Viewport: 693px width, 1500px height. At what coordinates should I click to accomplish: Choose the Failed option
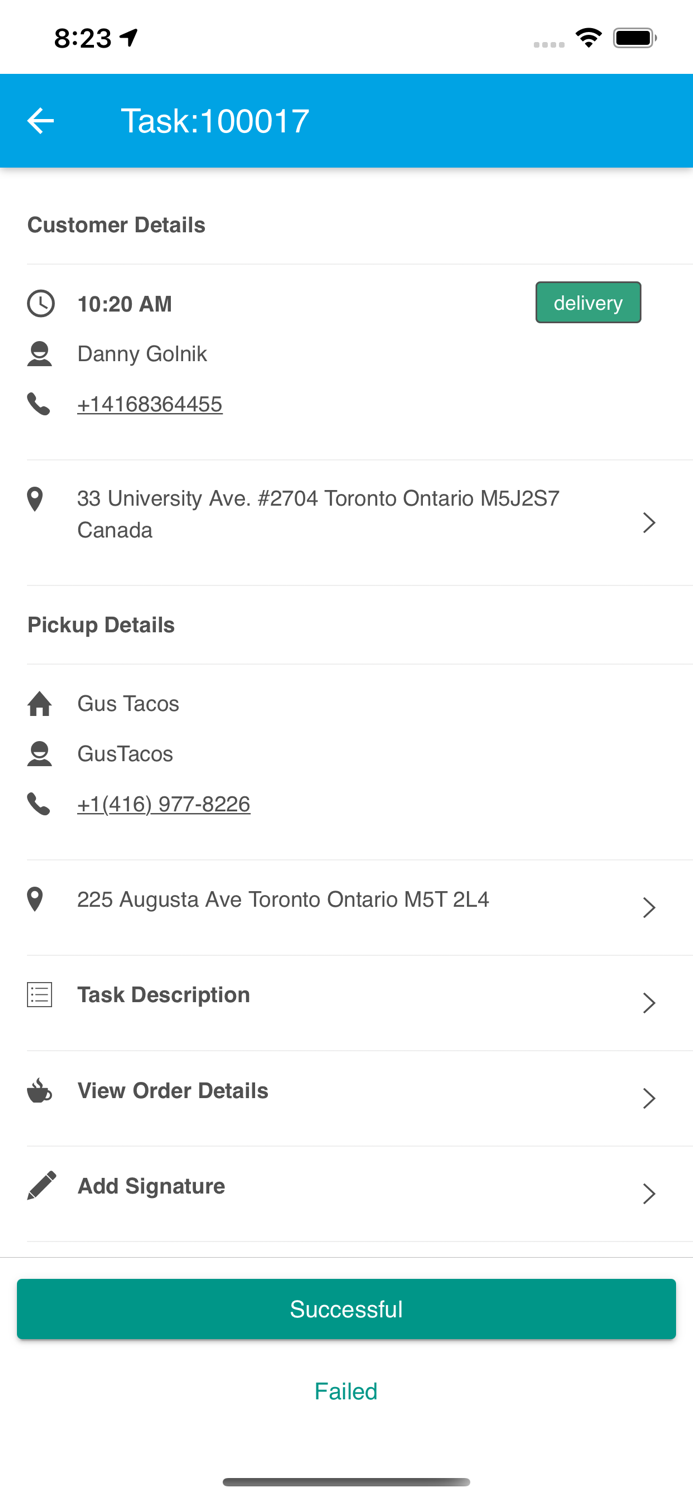point(346,1391)
